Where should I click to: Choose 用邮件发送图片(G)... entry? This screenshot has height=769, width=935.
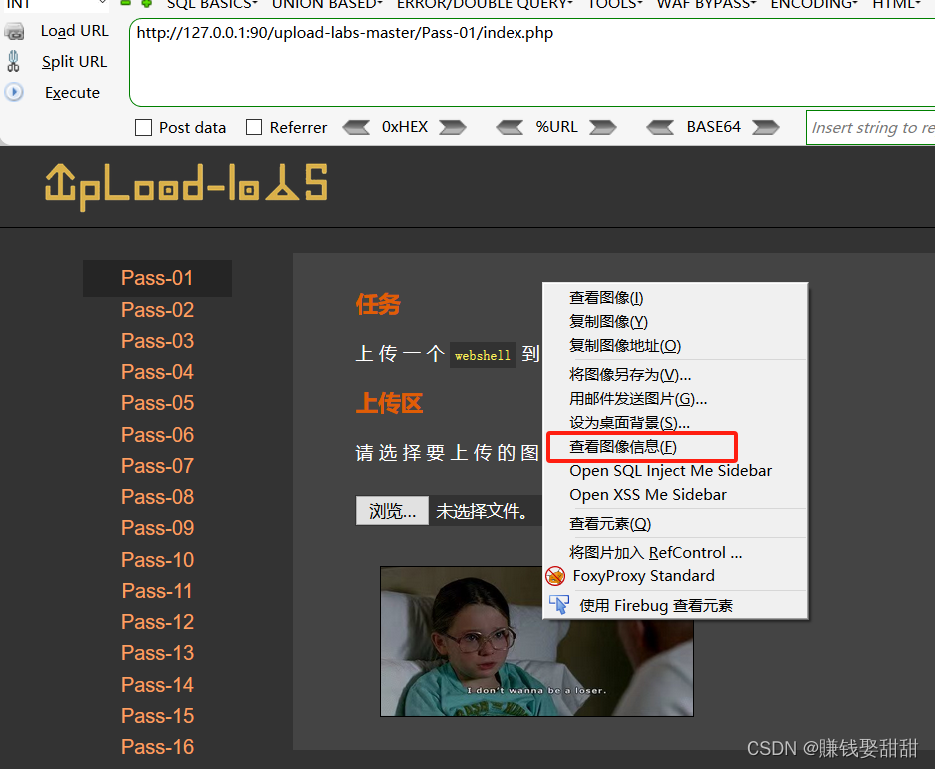pyautogui.click(x=675, y=398)
